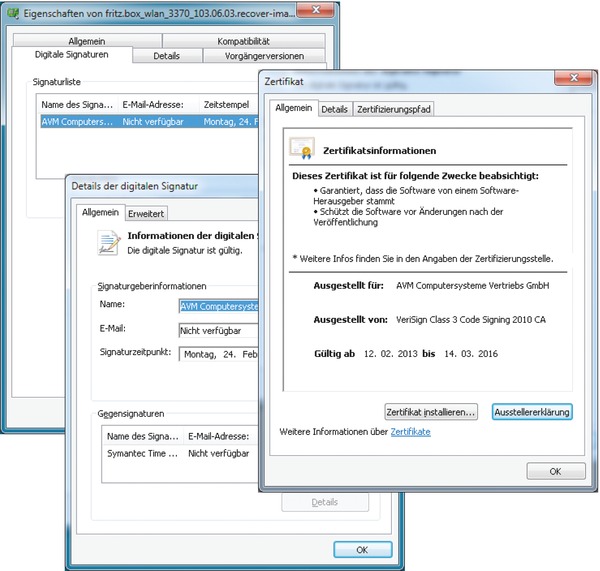Select the Symantec Time countersignature row
The height and width of the screenshot is (571, 600).
click(x=180, y=454)
